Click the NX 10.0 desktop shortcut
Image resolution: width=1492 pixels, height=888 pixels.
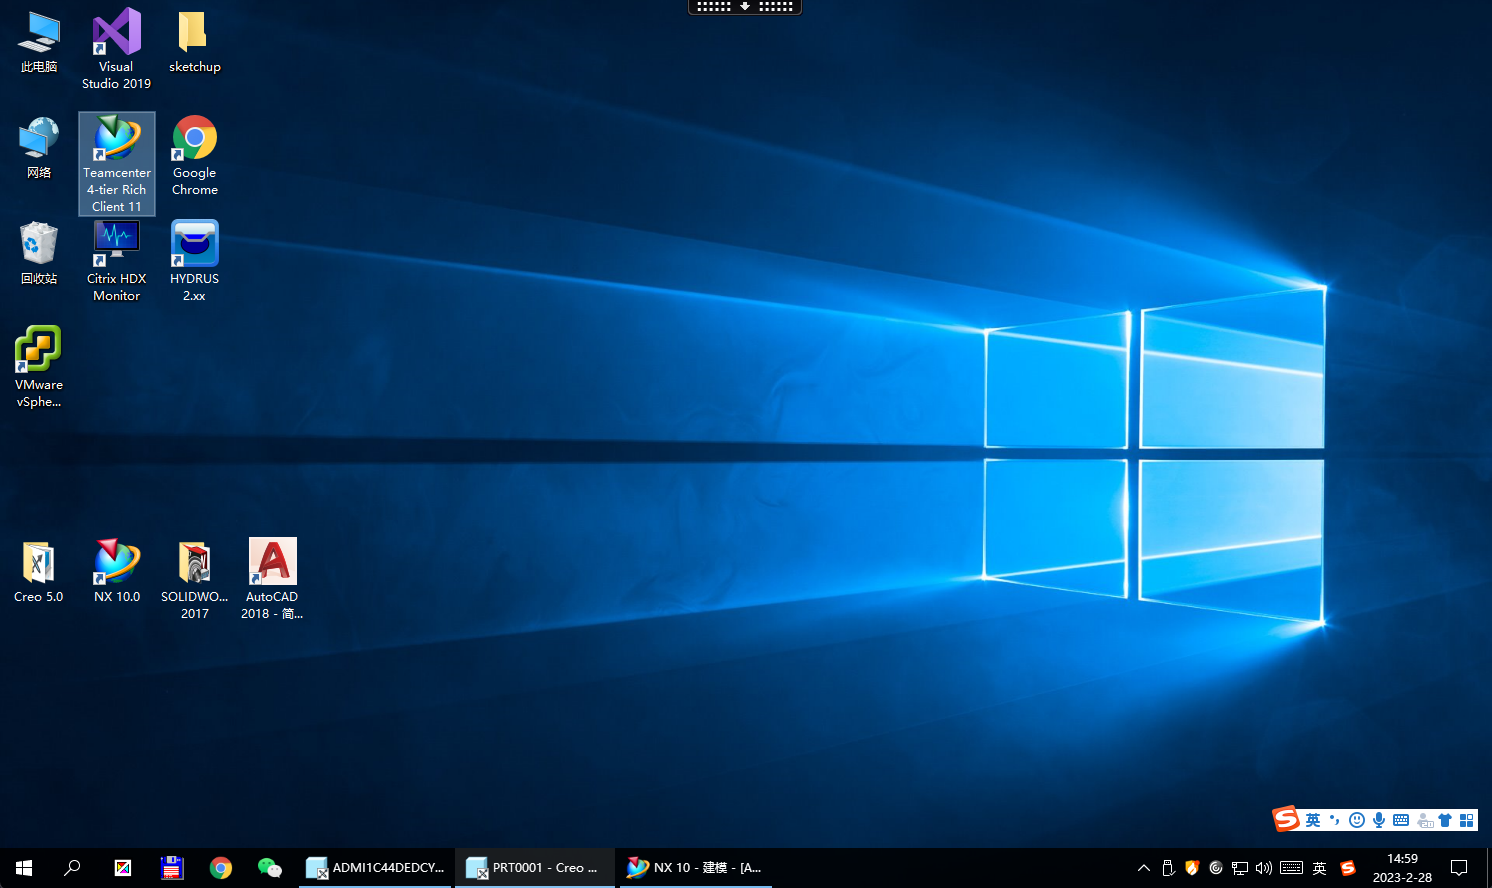click(117, 571)
